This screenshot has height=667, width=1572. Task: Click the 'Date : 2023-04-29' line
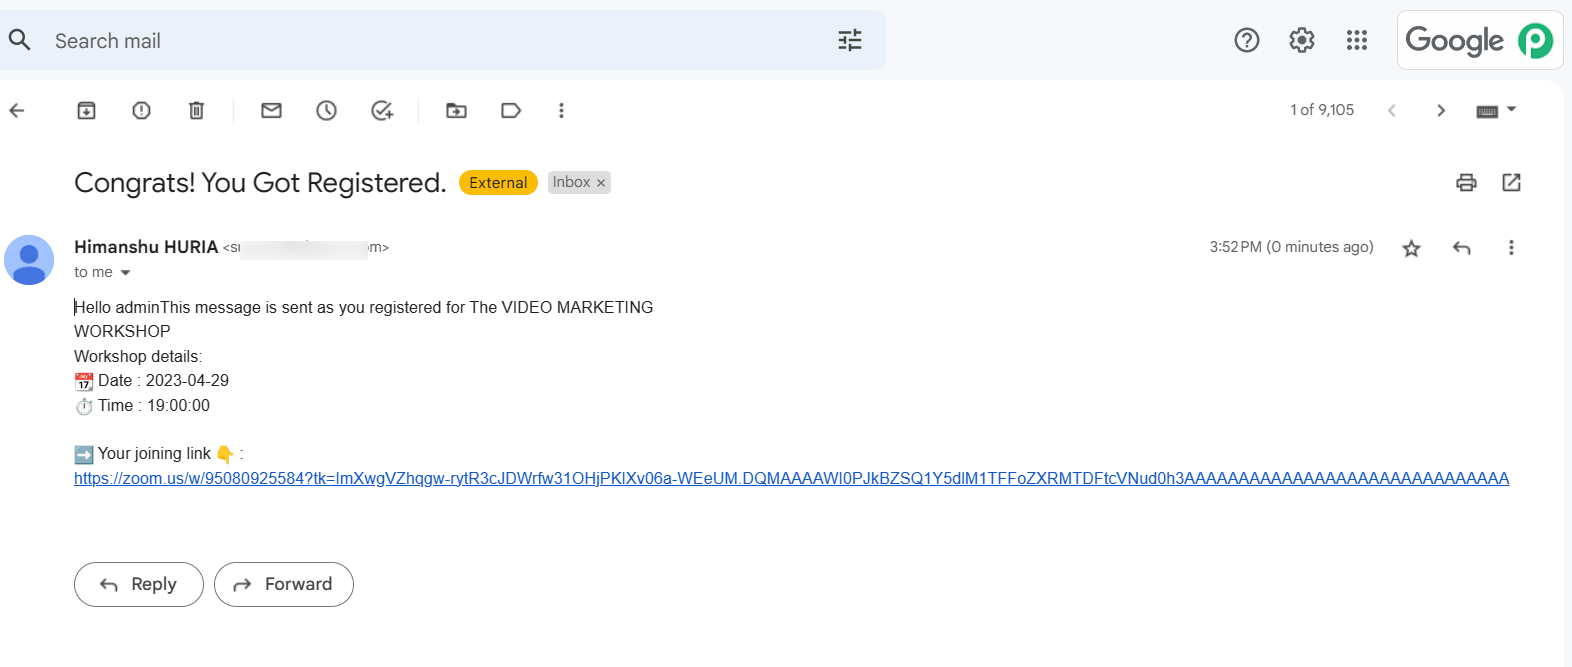[x=152, y=381]
